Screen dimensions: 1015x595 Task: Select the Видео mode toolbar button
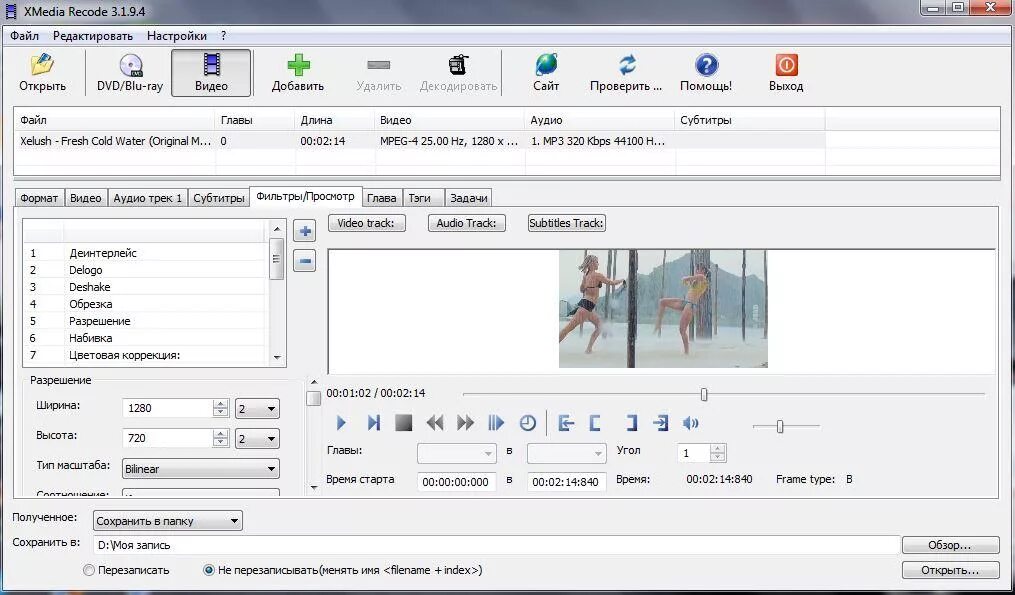[x=211, y=73]
